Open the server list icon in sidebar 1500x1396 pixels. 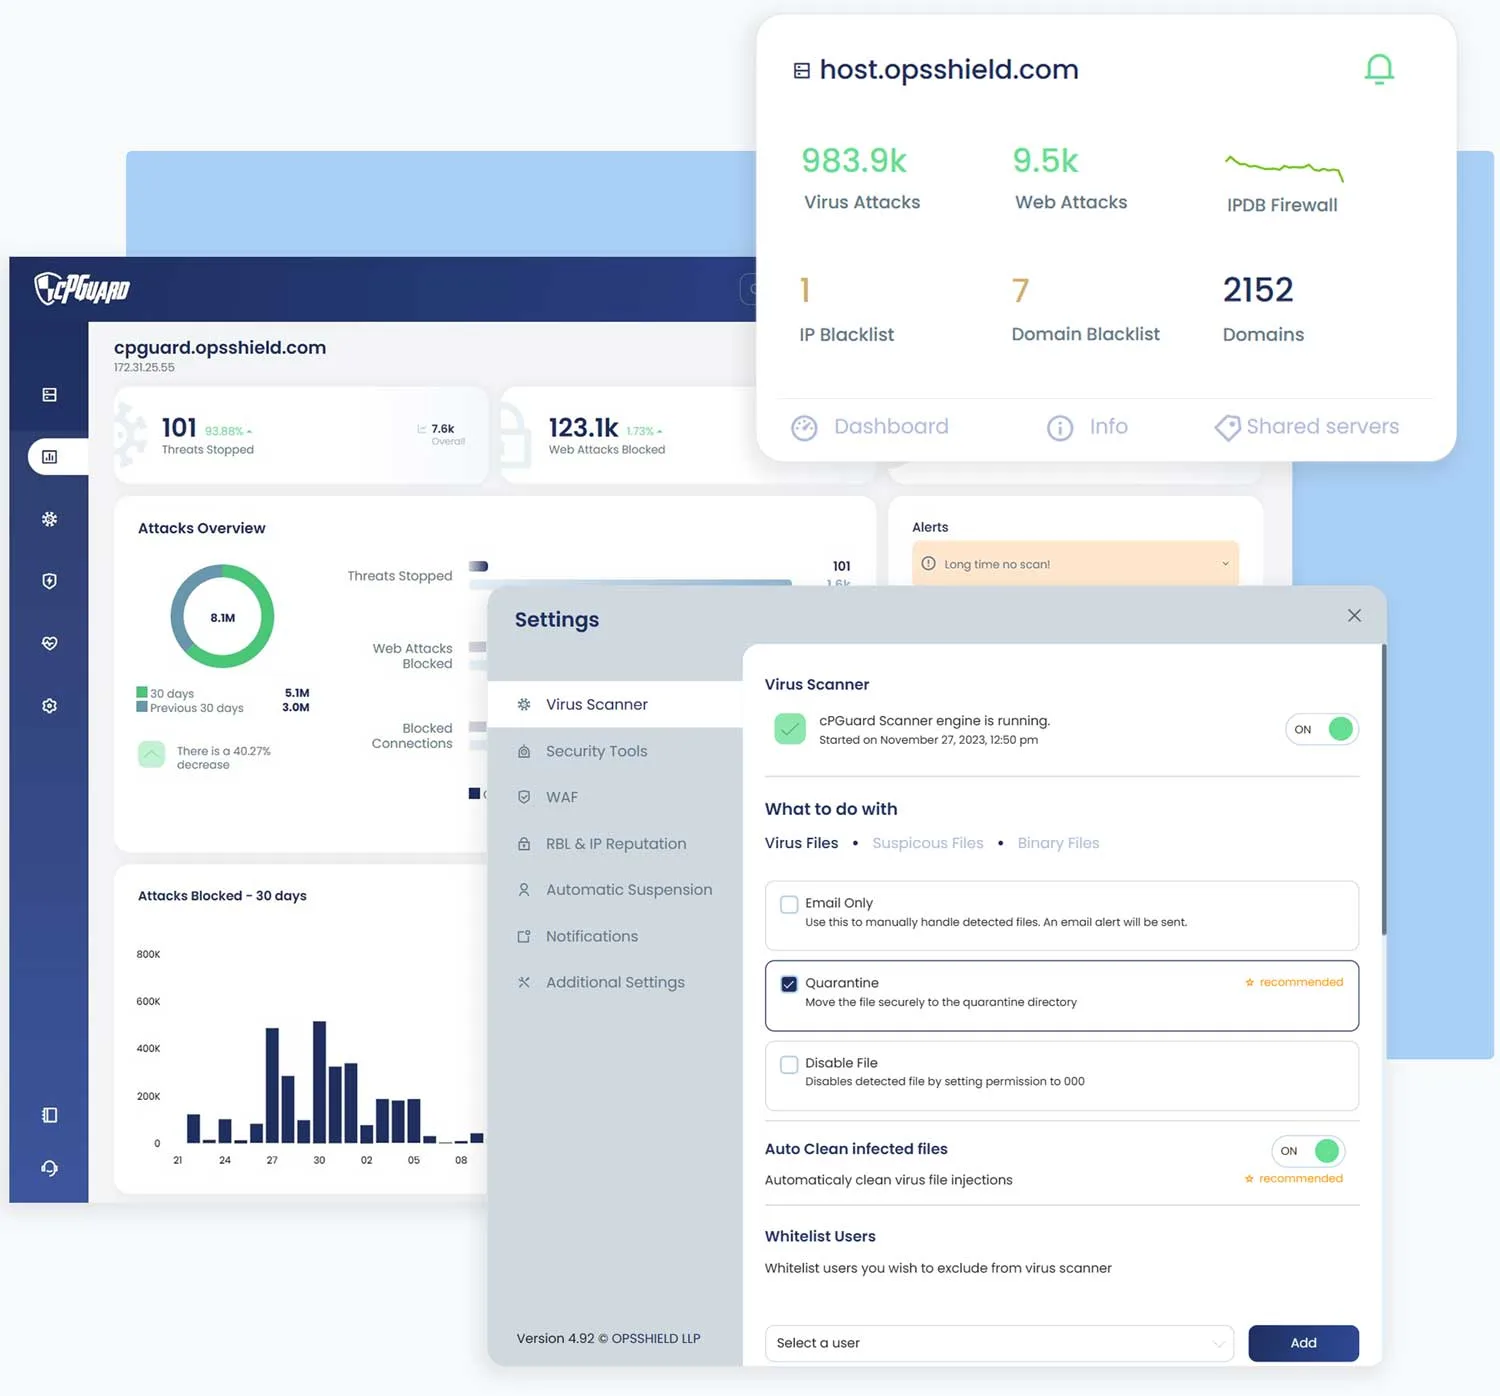(x=49, y=395)
